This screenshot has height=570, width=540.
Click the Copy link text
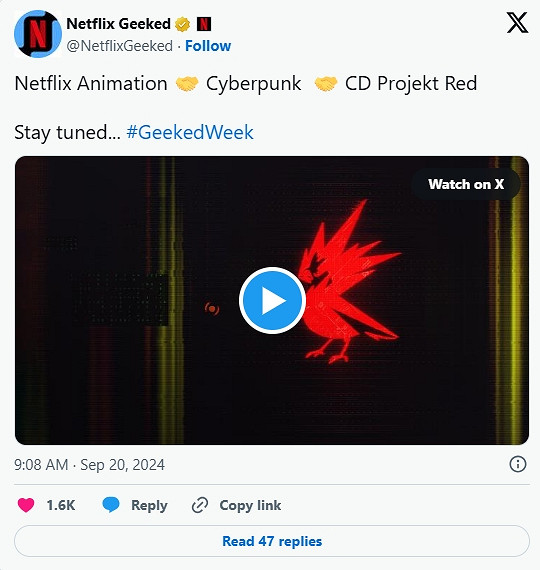250,505
